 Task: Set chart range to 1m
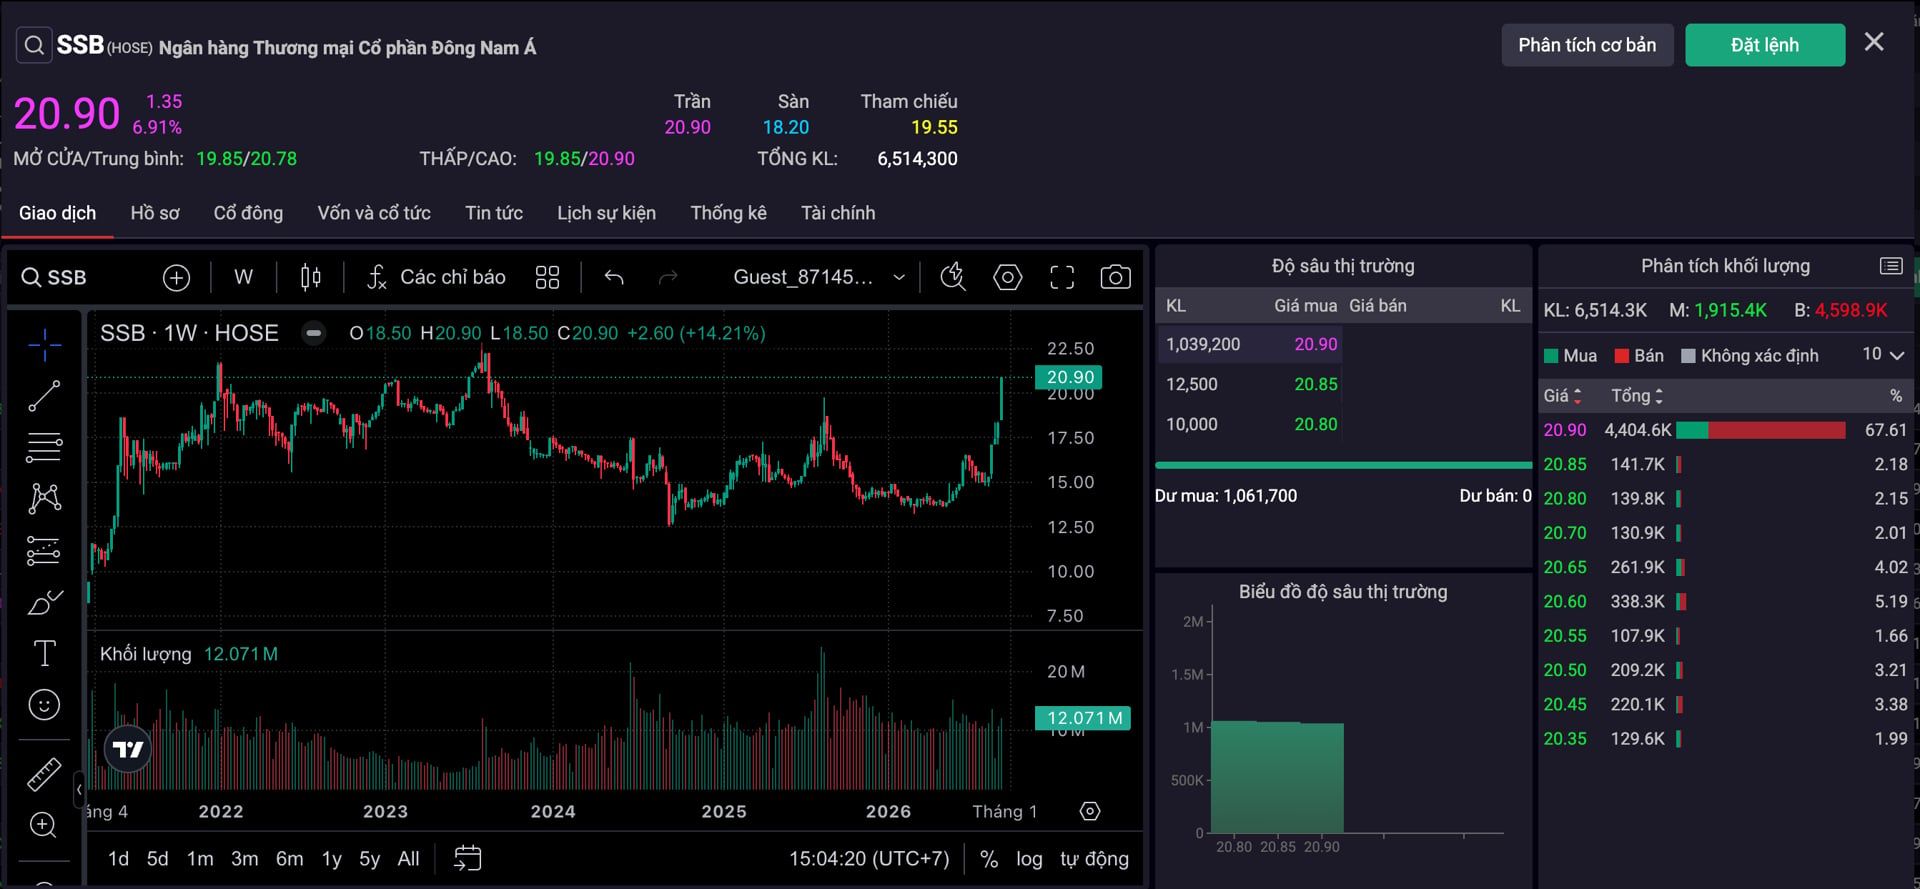pos(200,859)
